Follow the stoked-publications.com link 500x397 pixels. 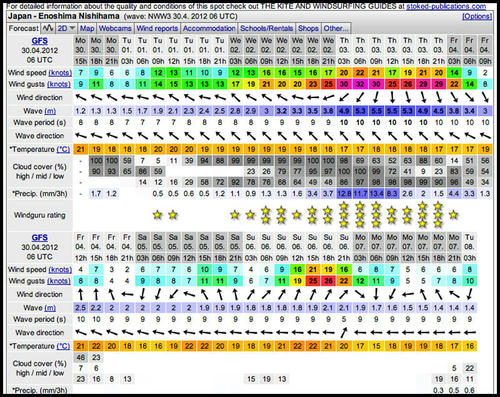pyautogui.click(x=446, y=6)
